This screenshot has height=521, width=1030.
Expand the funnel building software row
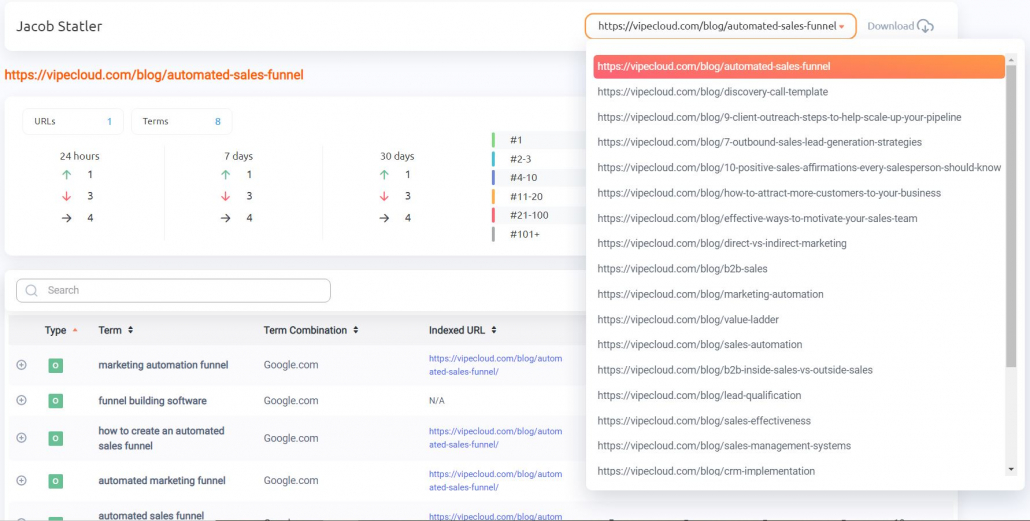(x=22, y=400)
